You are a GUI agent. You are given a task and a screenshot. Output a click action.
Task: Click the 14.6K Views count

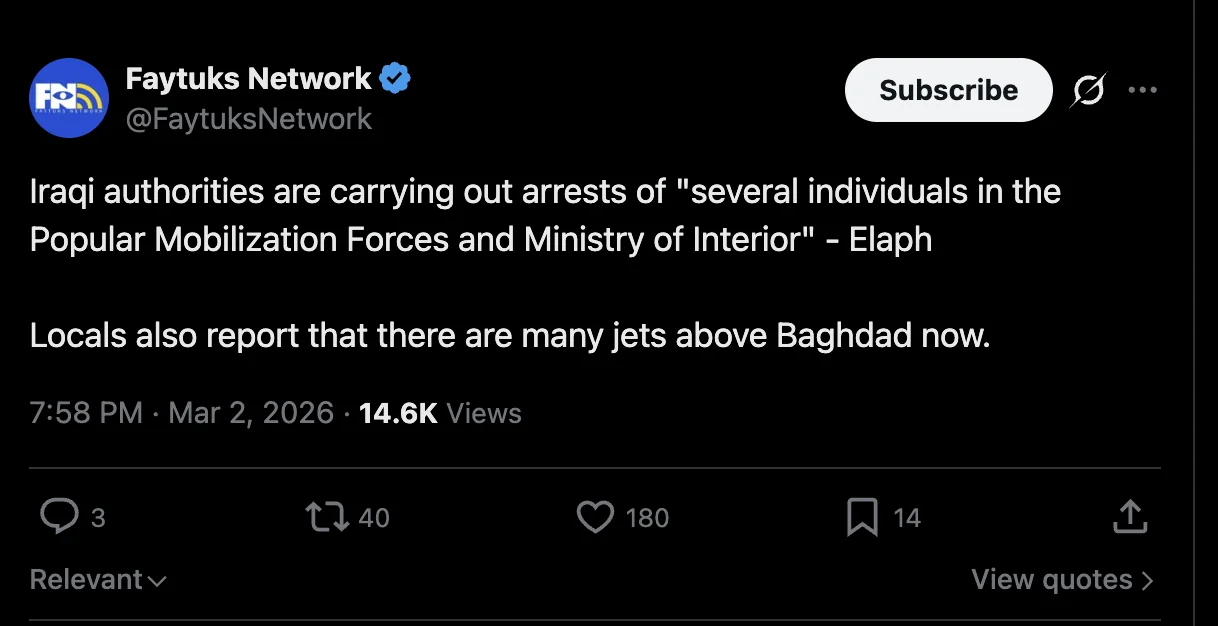point(440,413)
